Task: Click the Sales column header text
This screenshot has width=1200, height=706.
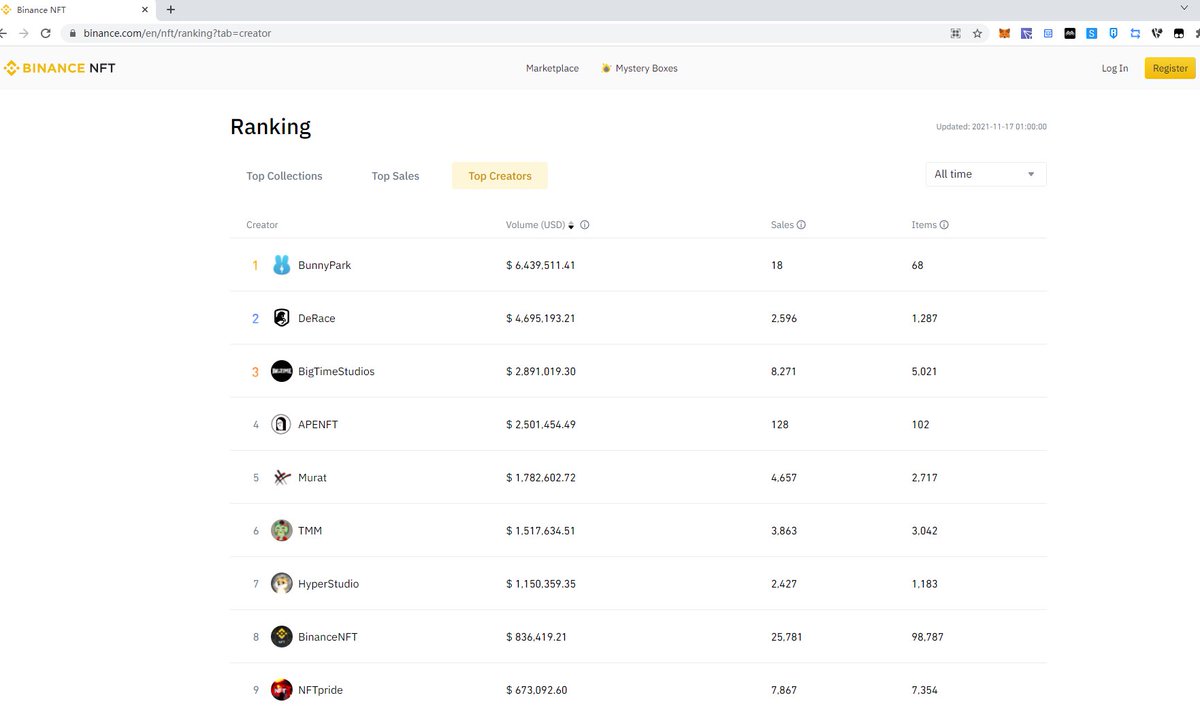Action: click(782, 225)
